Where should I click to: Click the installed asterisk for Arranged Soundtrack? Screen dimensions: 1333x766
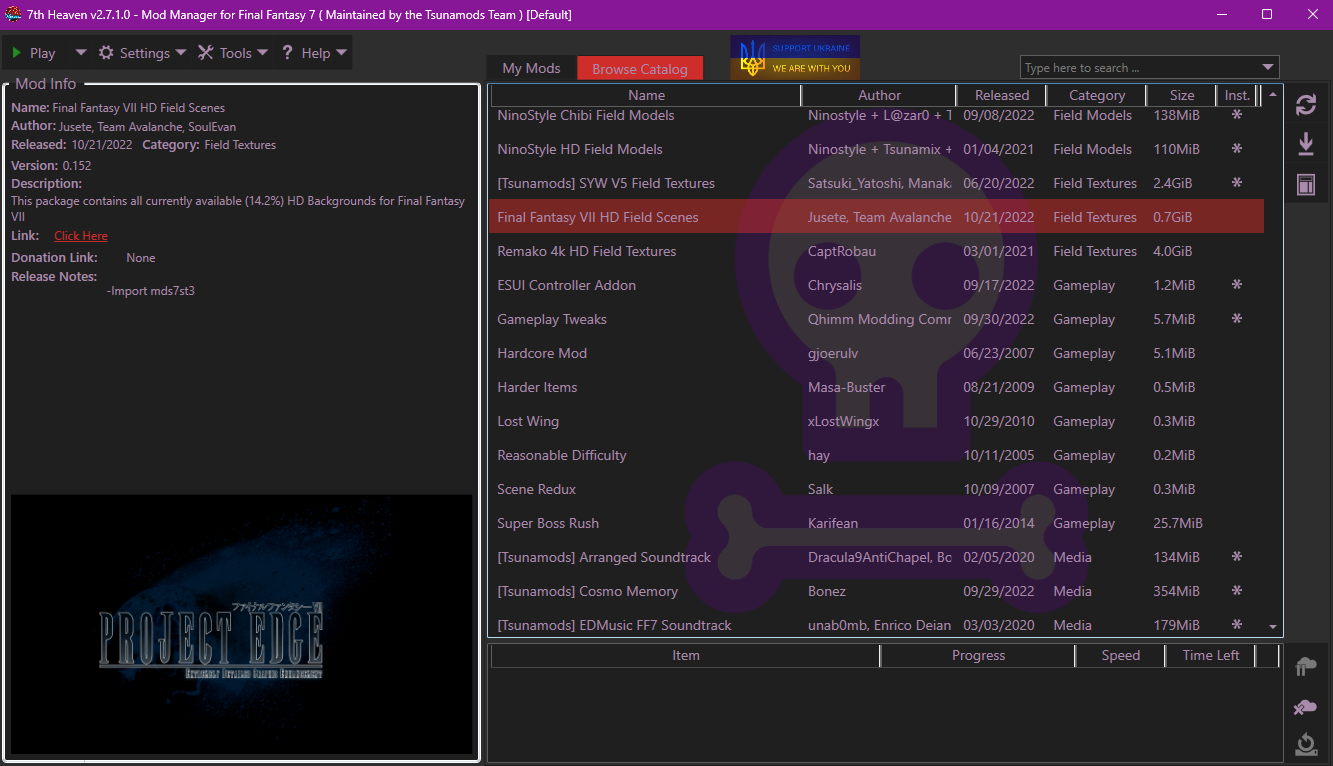click(x=1237, y=557)
